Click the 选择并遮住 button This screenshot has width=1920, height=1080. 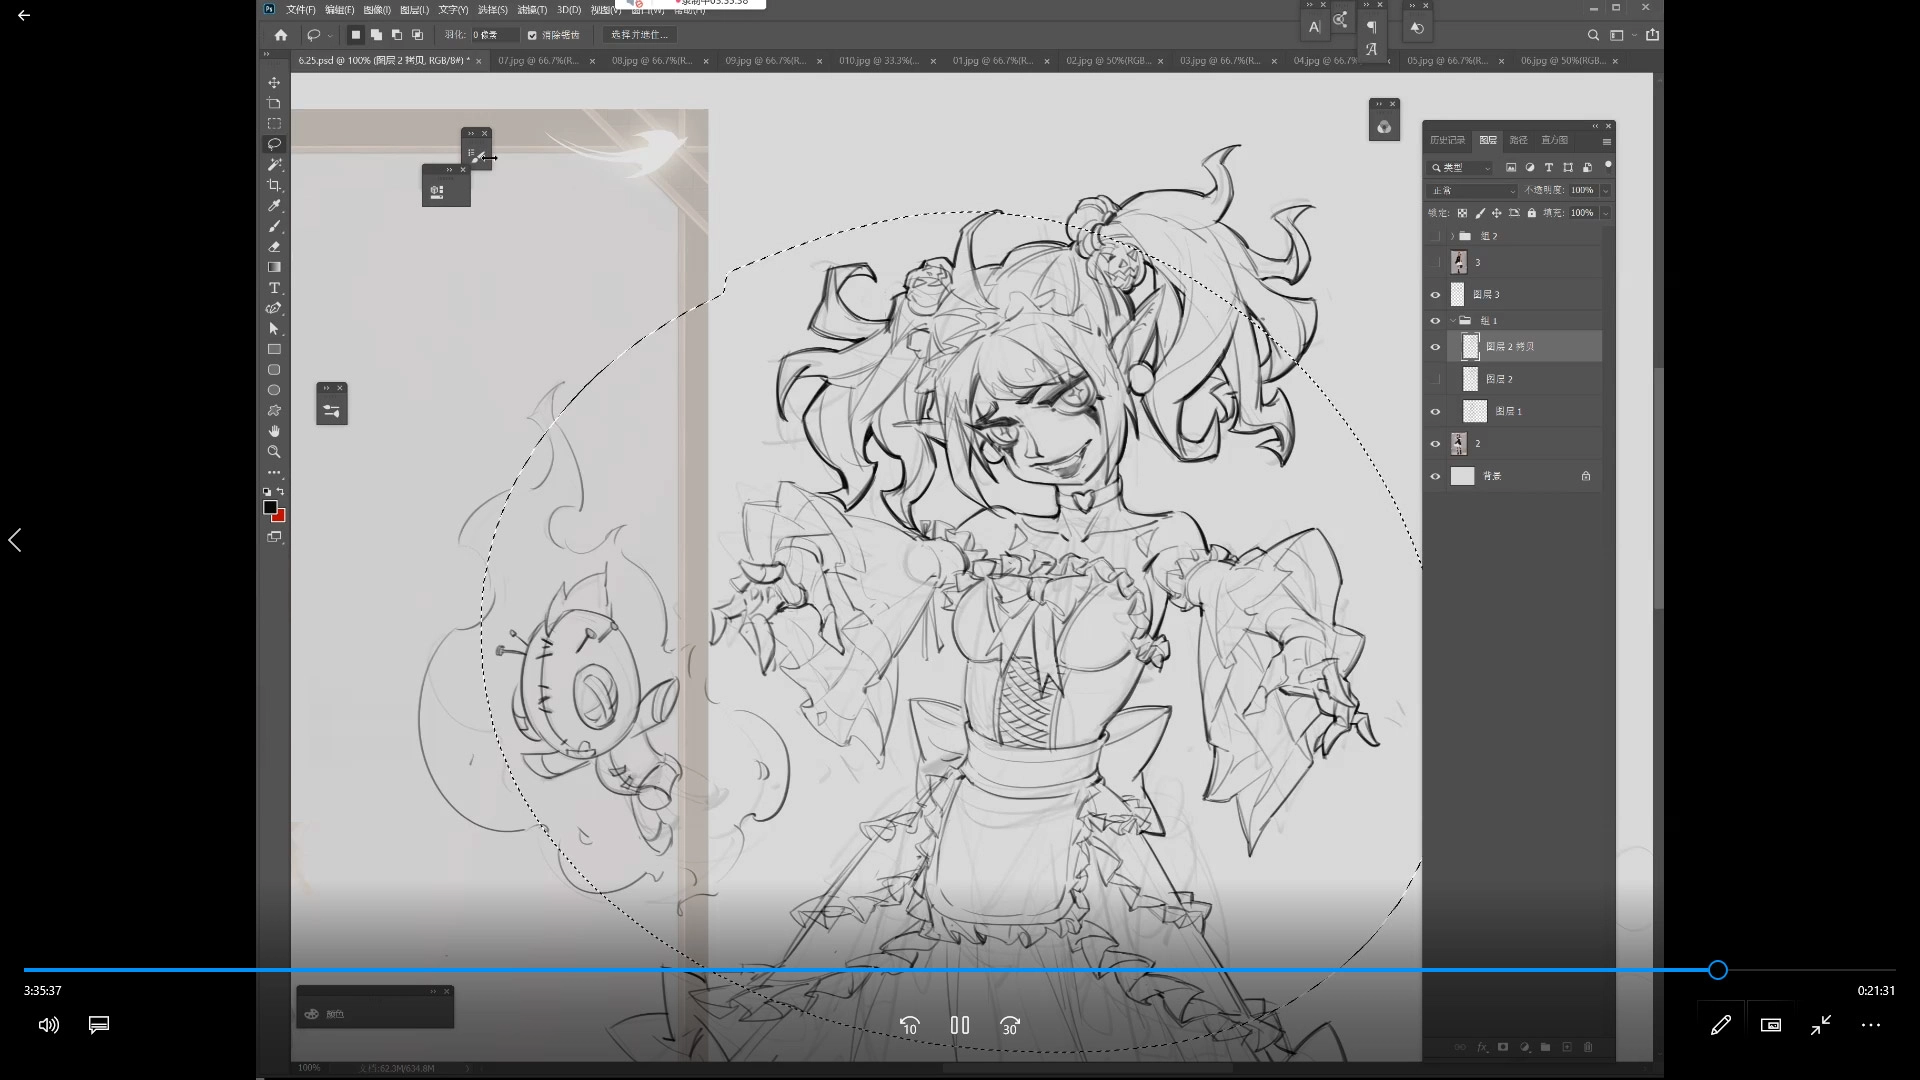coord(639,35)
